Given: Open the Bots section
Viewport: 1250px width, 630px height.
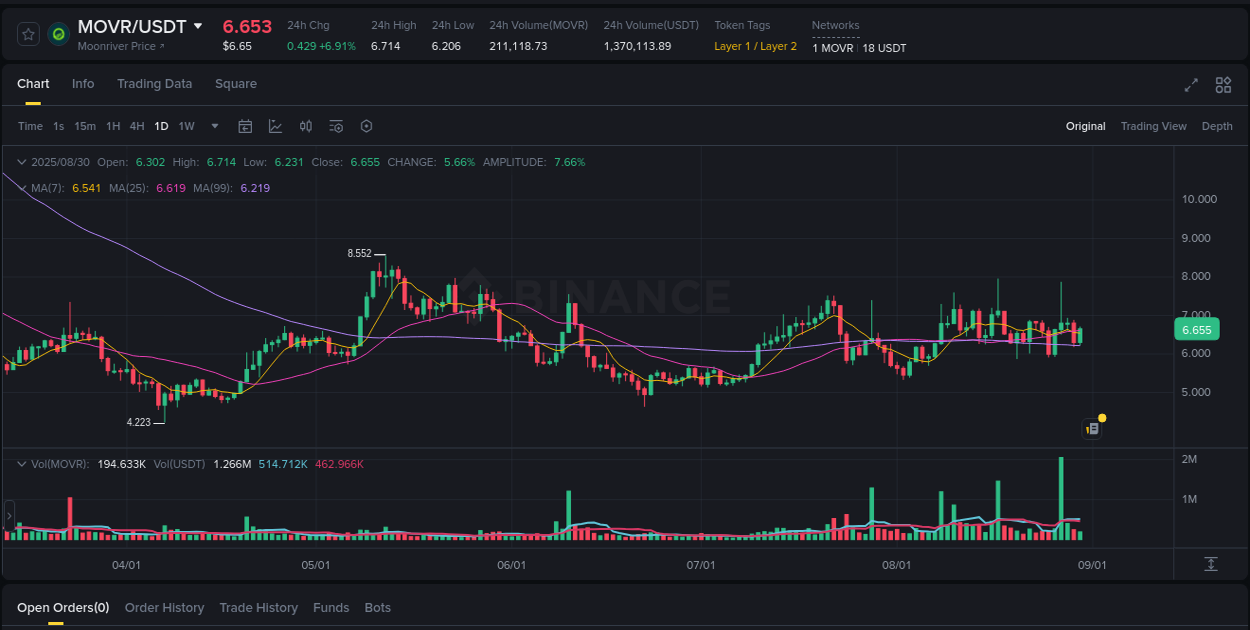Looking at the screenshot, I should pyautogui.click(x=378, y=607).
